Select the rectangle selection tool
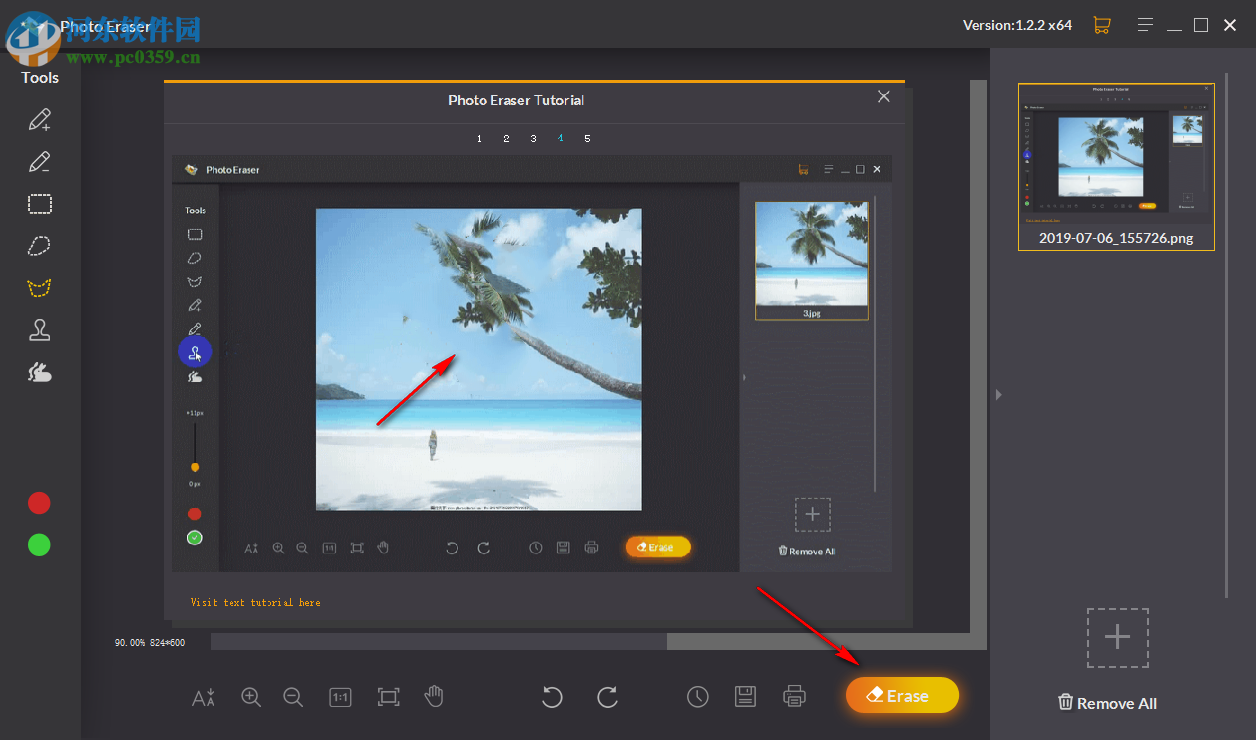Screen dimensions: 1256x740 point(40,204)
